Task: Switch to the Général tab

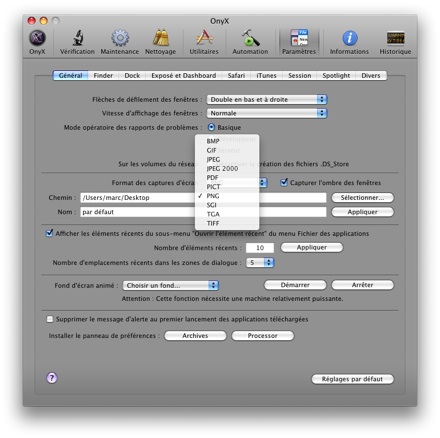Action: pyautogui.click(x=70, y=76)
